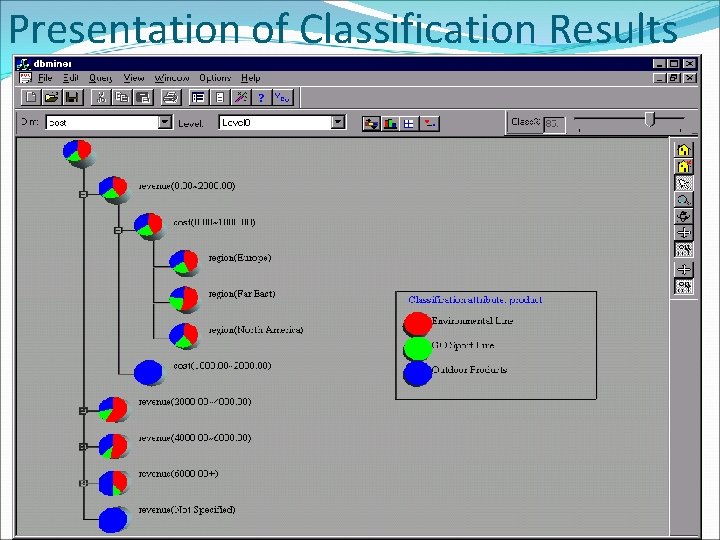
Task: Click the lower crosshair move tool
Action: (684, 270)
